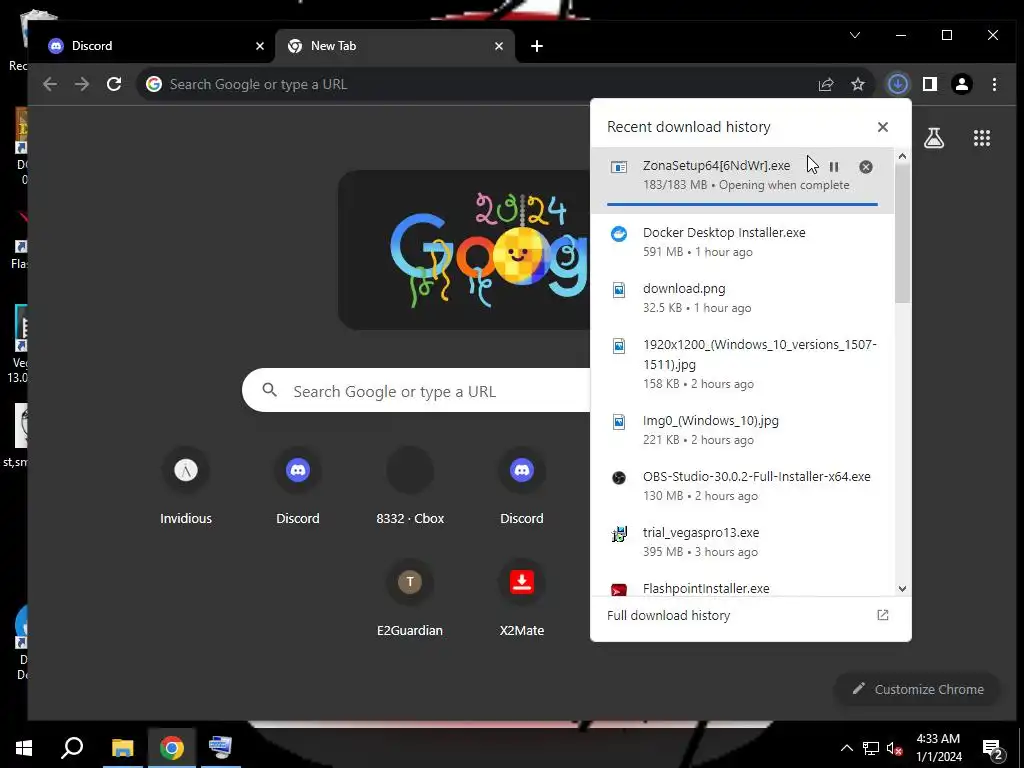Open the first Discord shortcut tile
Screen dimensions: 1024x768
tap(298, 487)
